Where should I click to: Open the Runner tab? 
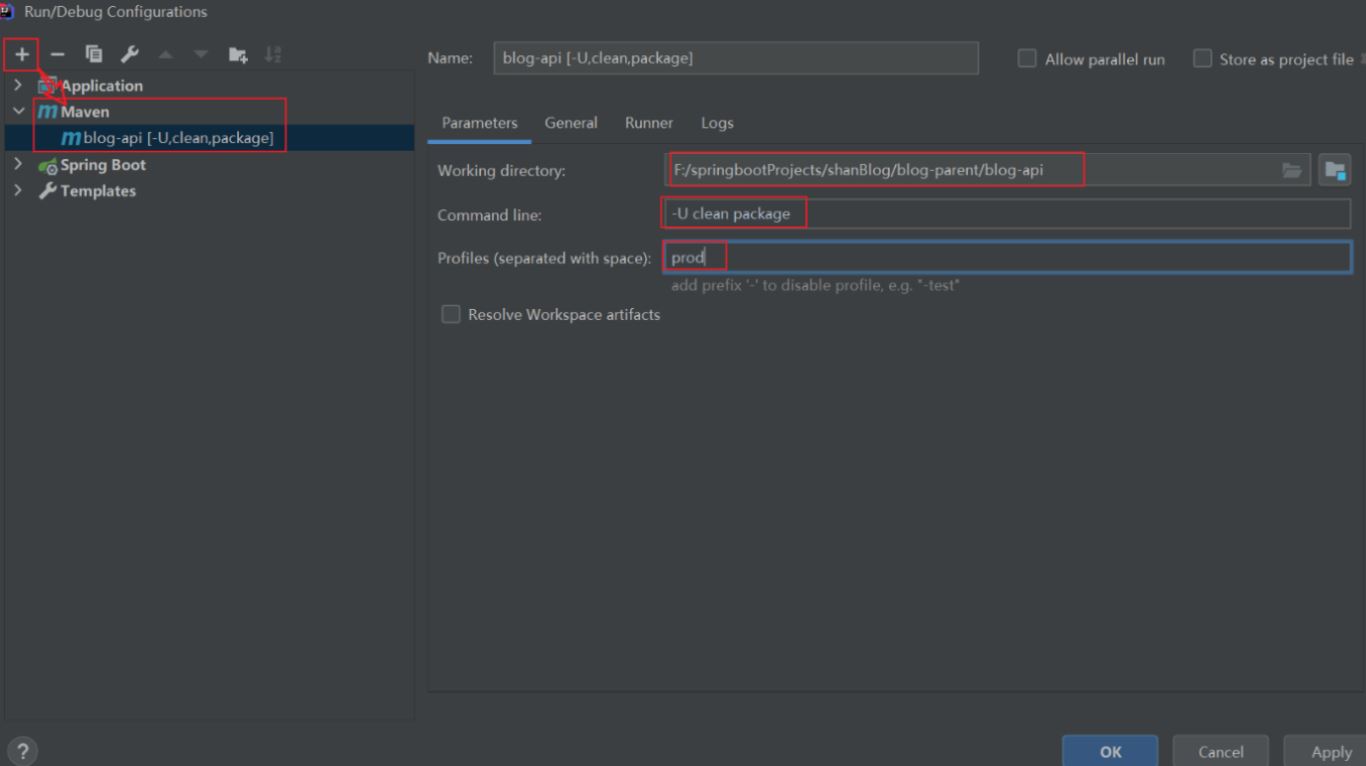(x=649, y=123)
